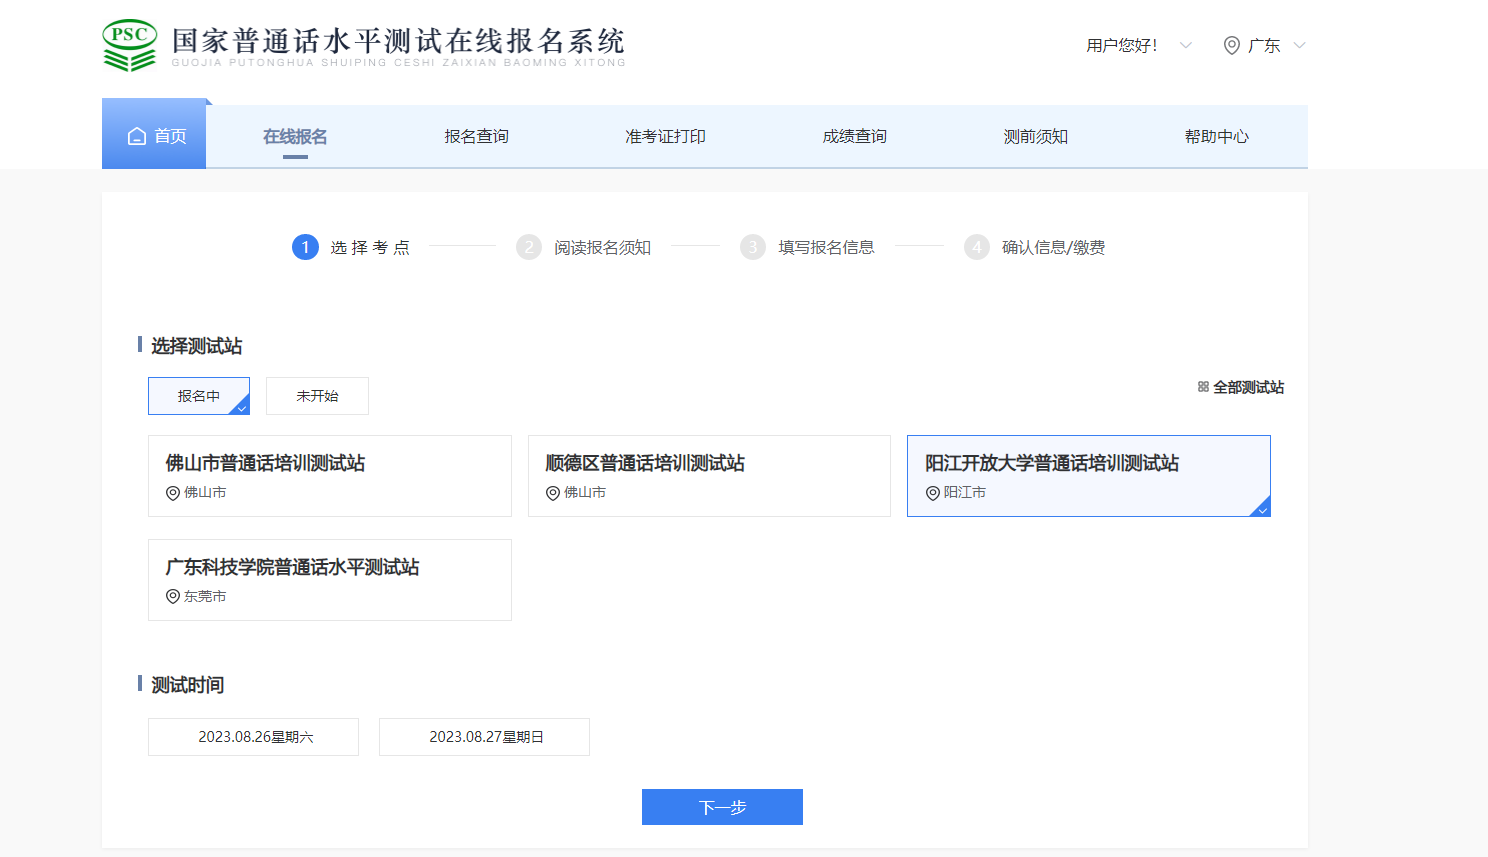
Task: Open the 在线报名 tab
Action: tap(295, 136)
